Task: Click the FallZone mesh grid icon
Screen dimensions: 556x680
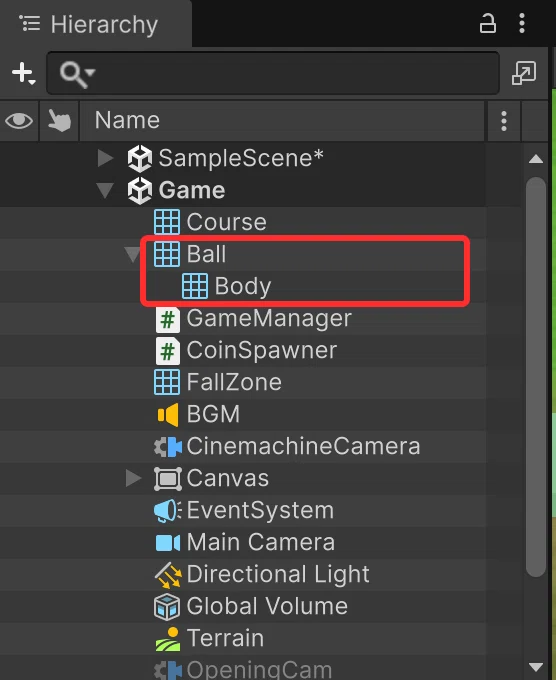Action: 167,382
